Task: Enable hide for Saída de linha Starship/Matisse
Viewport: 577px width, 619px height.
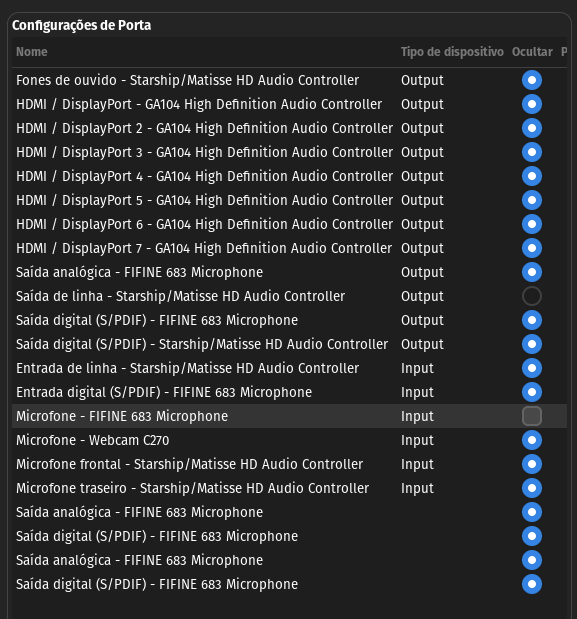Action: click(x=532, y=296)
